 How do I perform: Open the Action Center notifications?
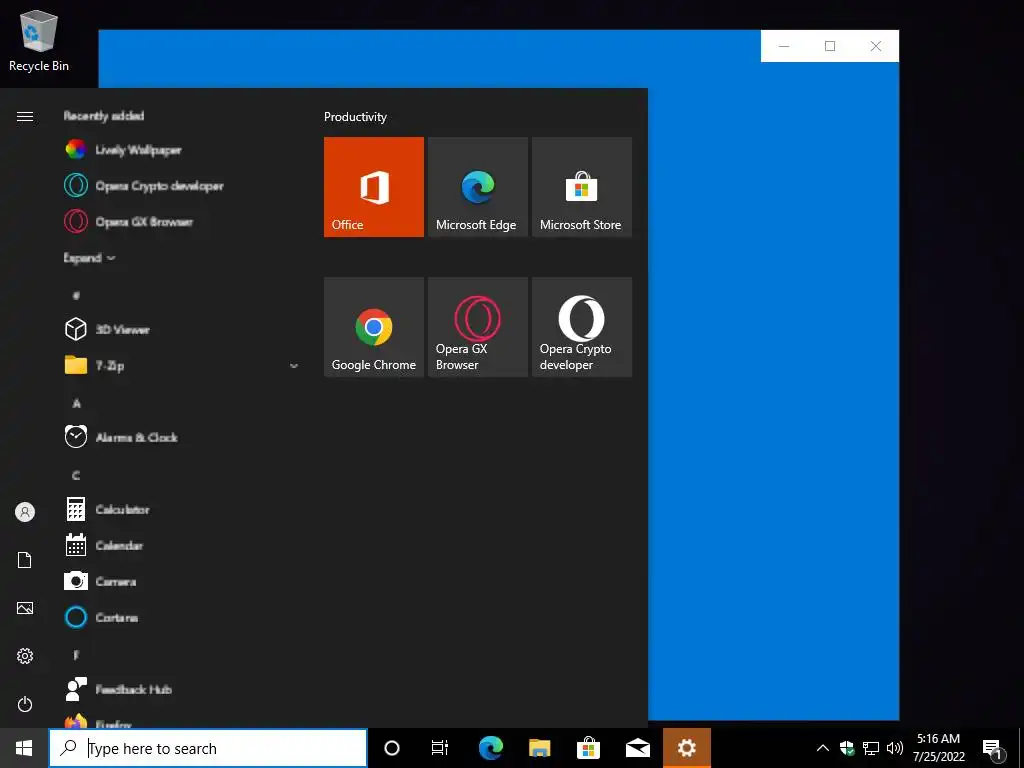pyautogui.click(x=994, y=748)
